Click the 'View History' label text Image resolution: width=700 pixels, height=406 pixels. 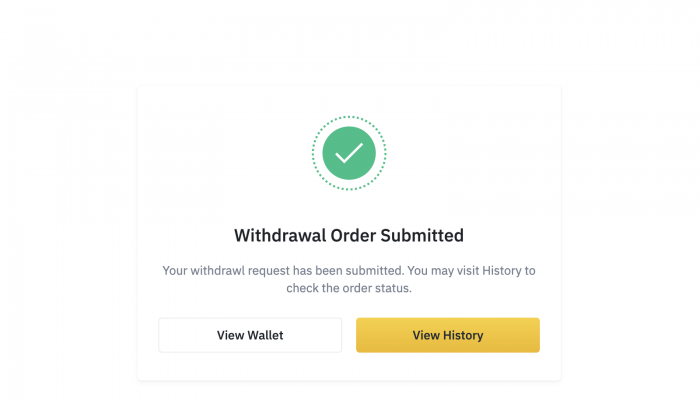pos(448,335)
